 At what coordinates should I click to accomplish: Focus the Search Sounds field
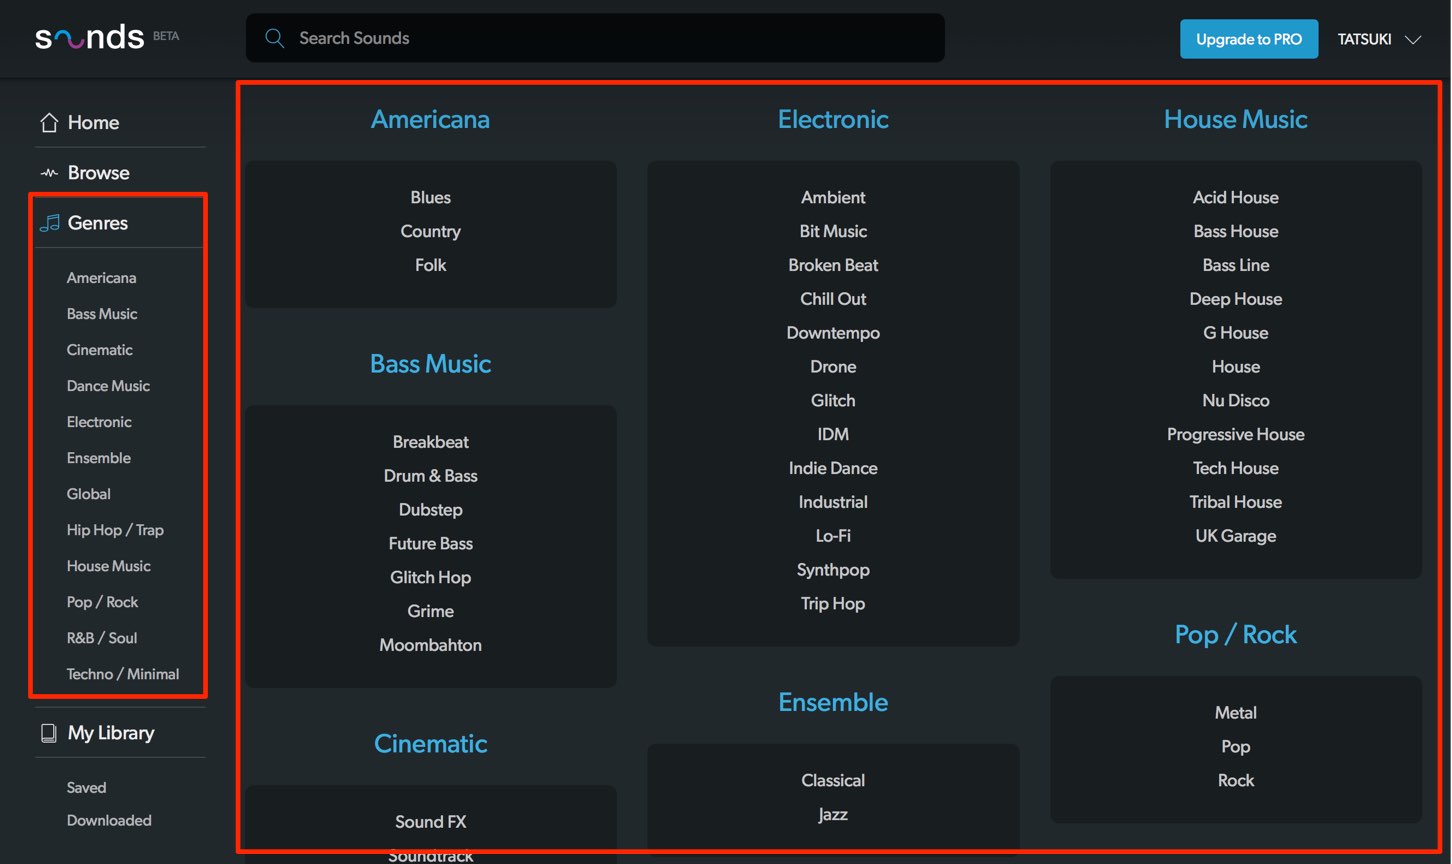coord(595,38)
